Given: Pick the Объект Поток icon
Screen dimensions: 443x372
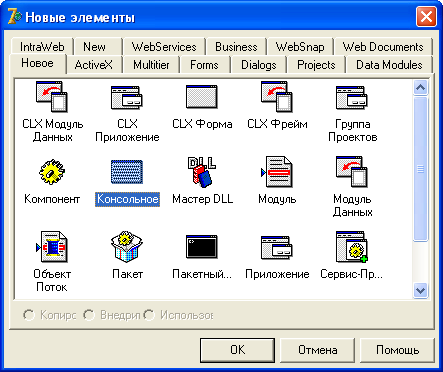Looking at the screenshot, I should (52, 247).
